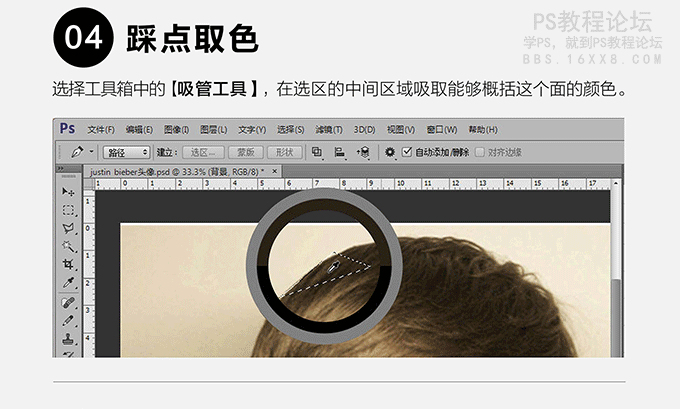Click the 选区 button
This screenshot has width=680, height=409.
coord(203,152)
